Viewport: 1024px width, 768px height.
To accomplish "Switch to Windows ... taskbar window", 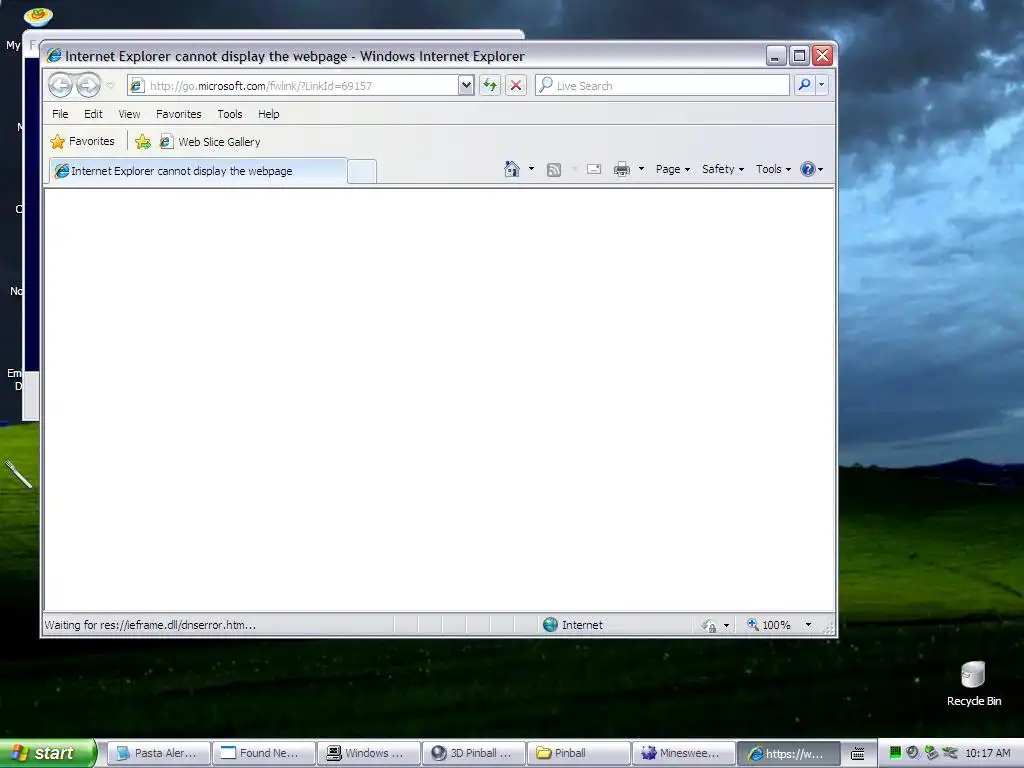I will [x=368, y=753].
